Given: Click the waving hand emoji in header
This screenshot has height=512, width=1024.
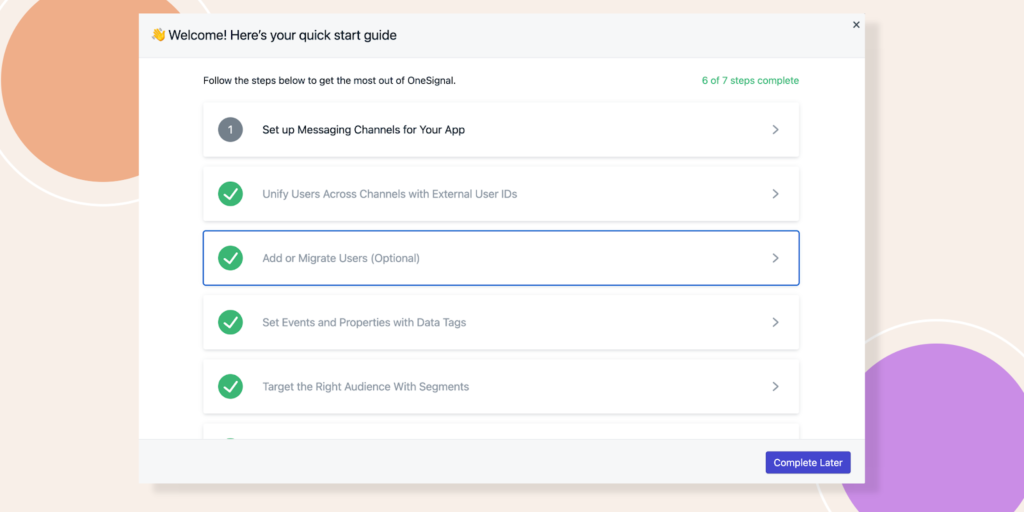Looking at the screenshot, I should coord(158,35).
